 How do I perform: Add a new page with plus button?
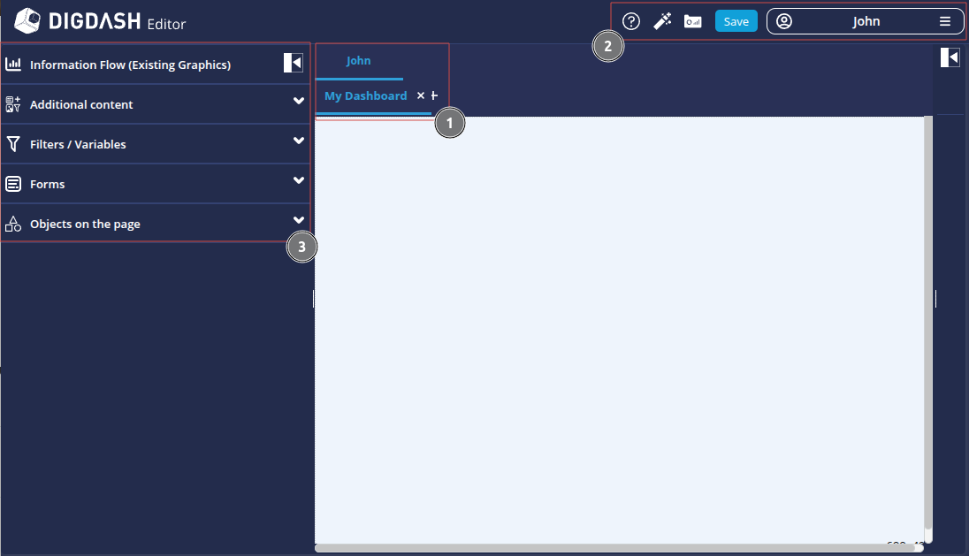(435, 96)
